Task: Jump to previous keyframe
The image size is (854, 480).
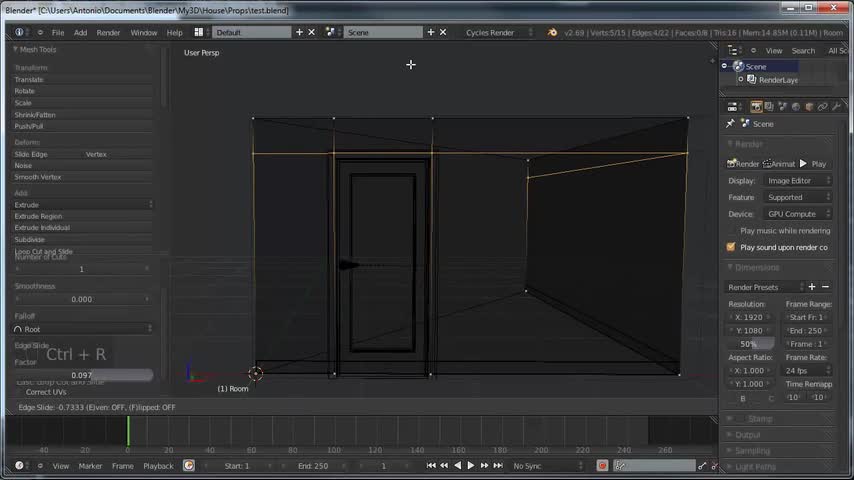Action: (444, 466)
